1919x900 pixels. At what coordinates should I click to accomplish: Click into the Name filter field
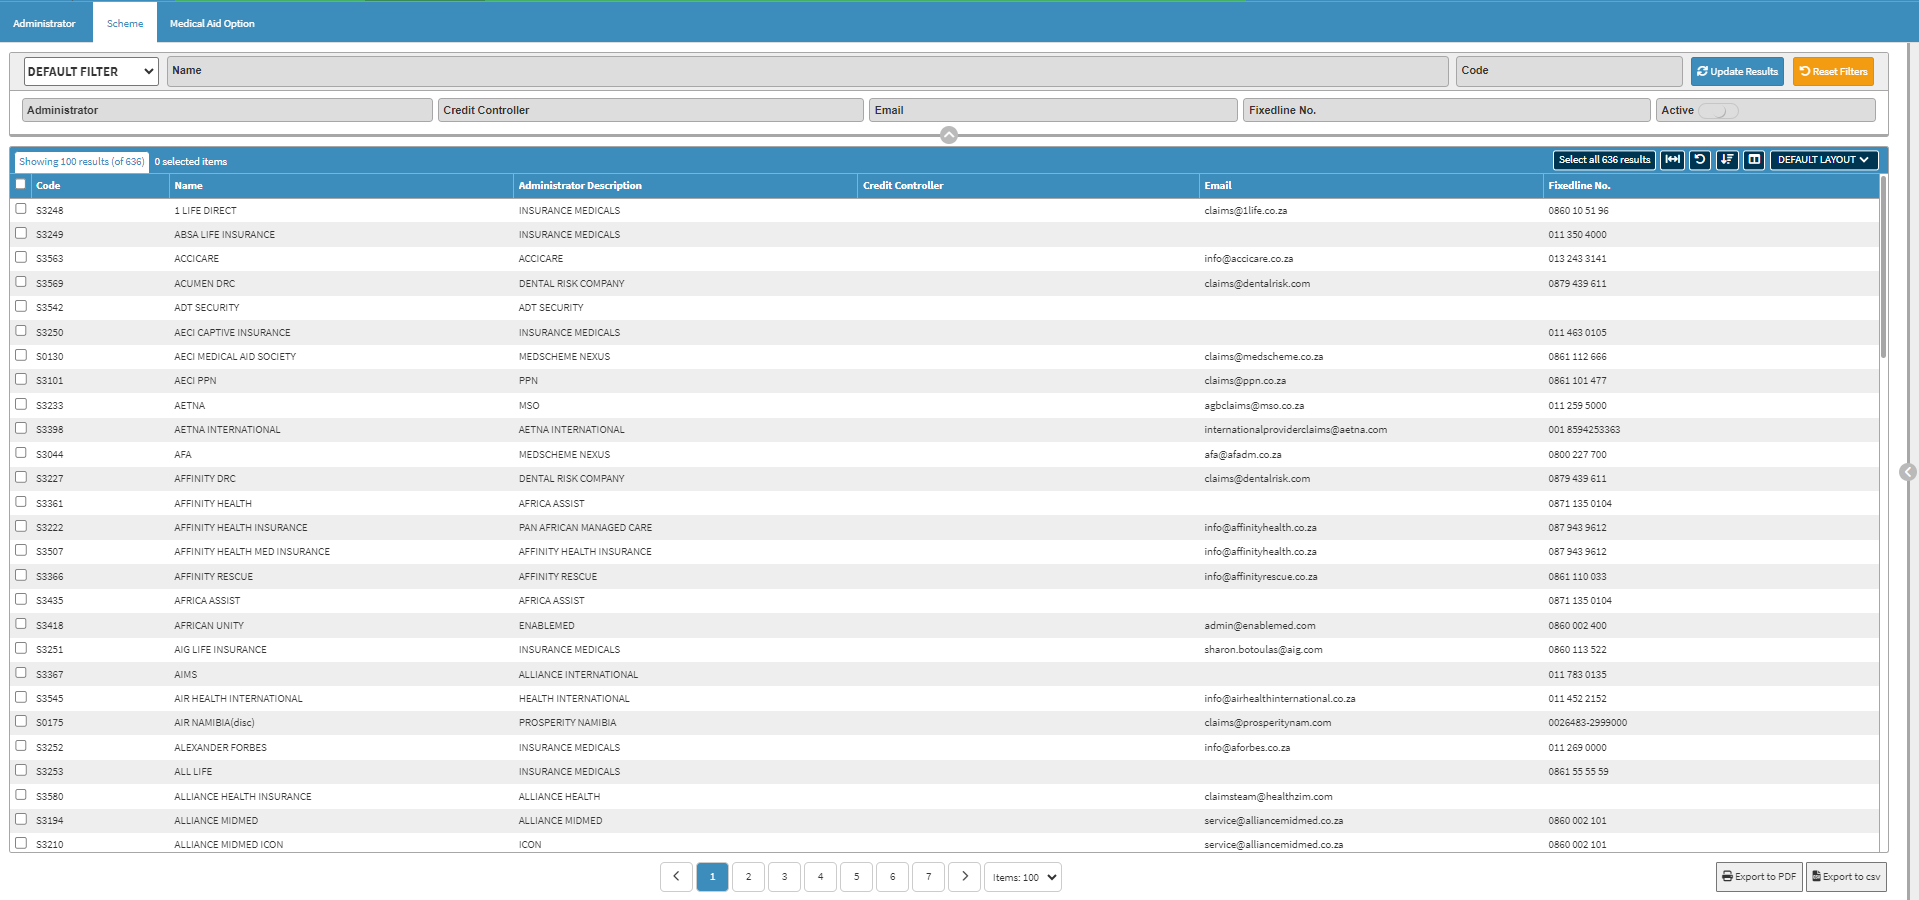pos(807,71)
